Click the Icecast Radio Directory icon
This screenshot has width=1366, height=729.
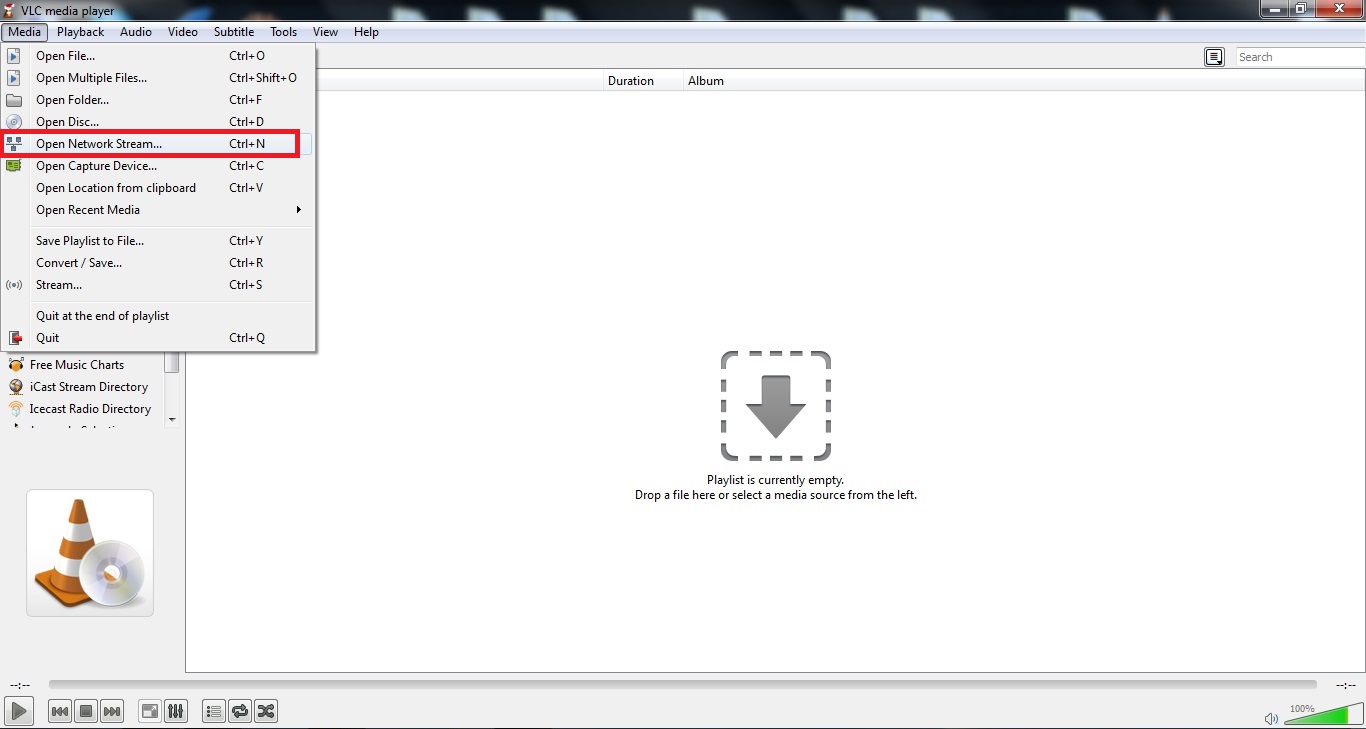[16, 409]
